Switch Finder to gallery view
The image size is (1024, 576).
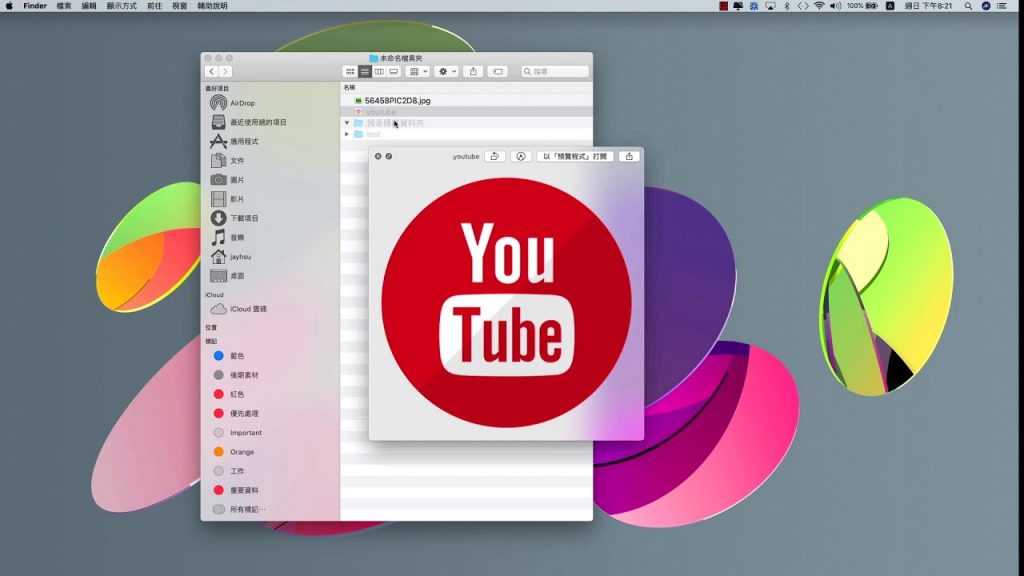click(394, 72)
